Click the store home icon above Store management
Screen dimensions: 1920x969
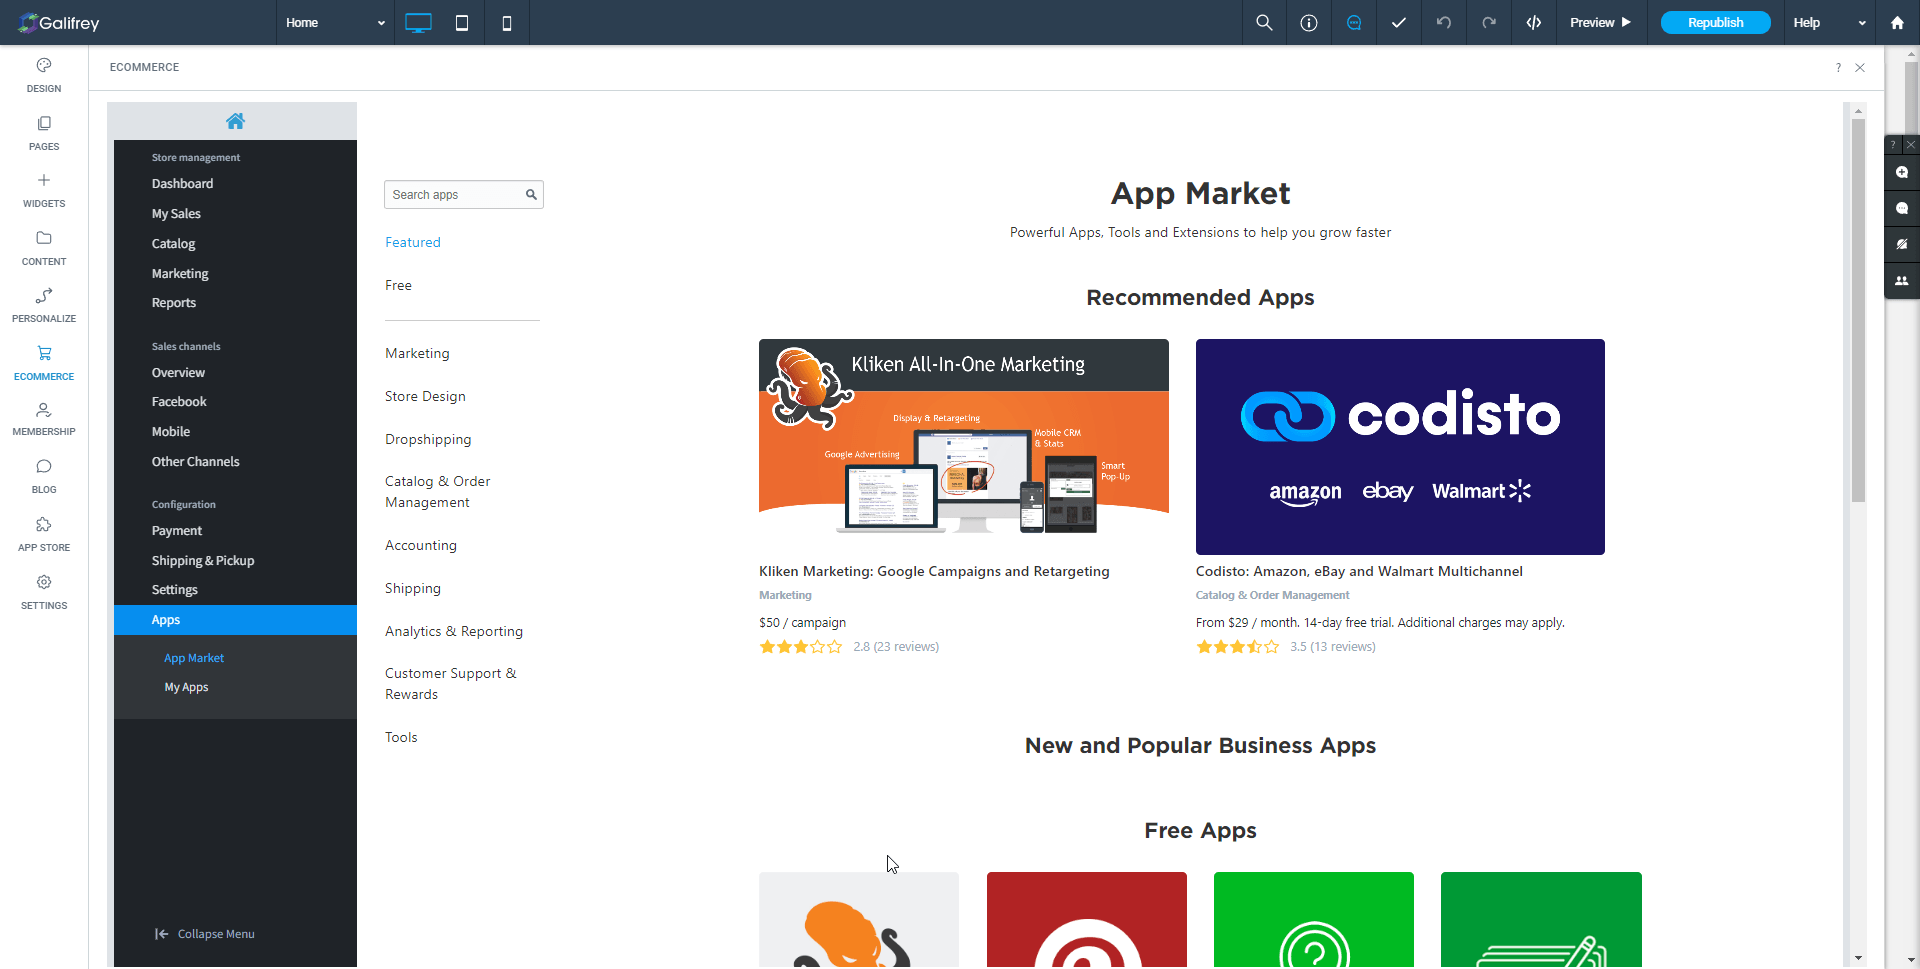pos(235,121)
